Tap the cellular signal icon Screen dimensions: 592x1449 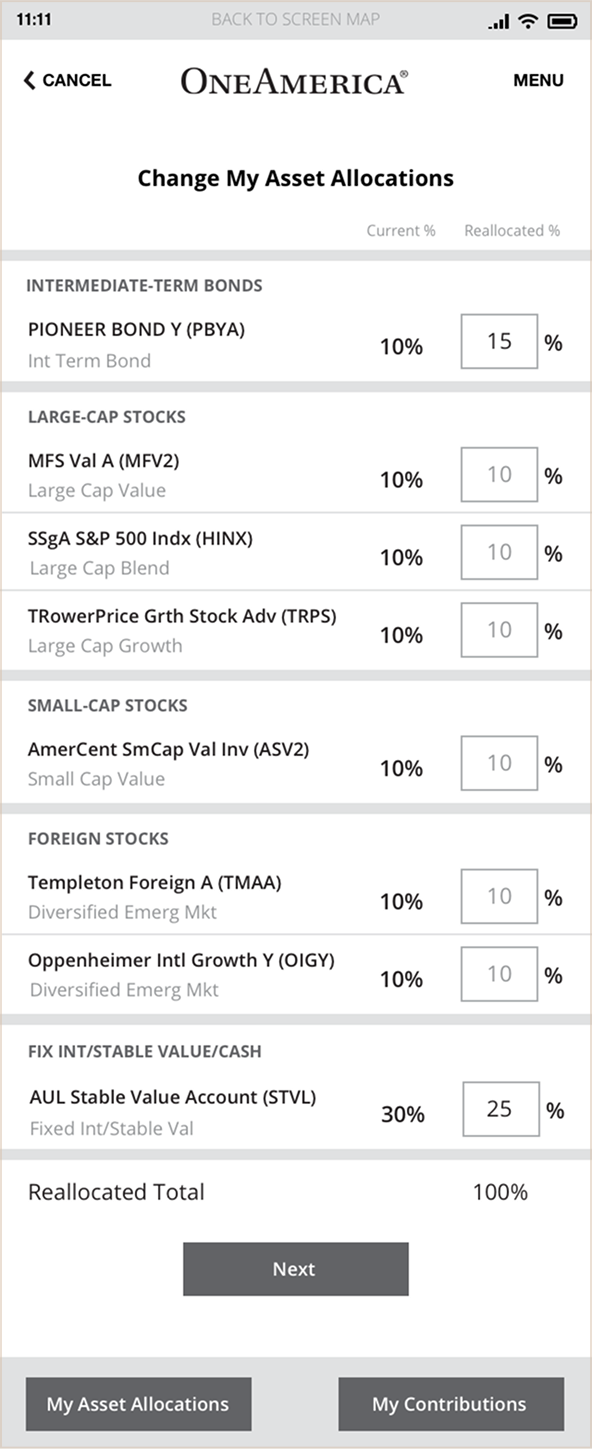pyautogui.click(x=499, y=21)
